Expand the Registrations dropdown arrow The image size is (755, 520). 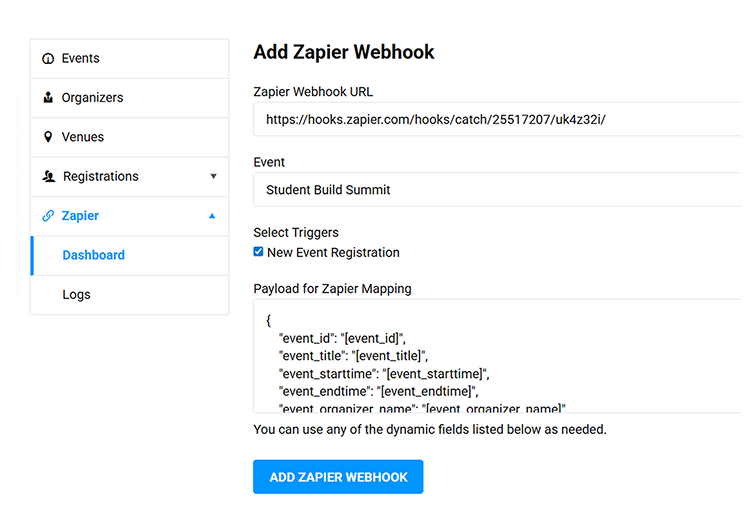click(x=213, y=176)
